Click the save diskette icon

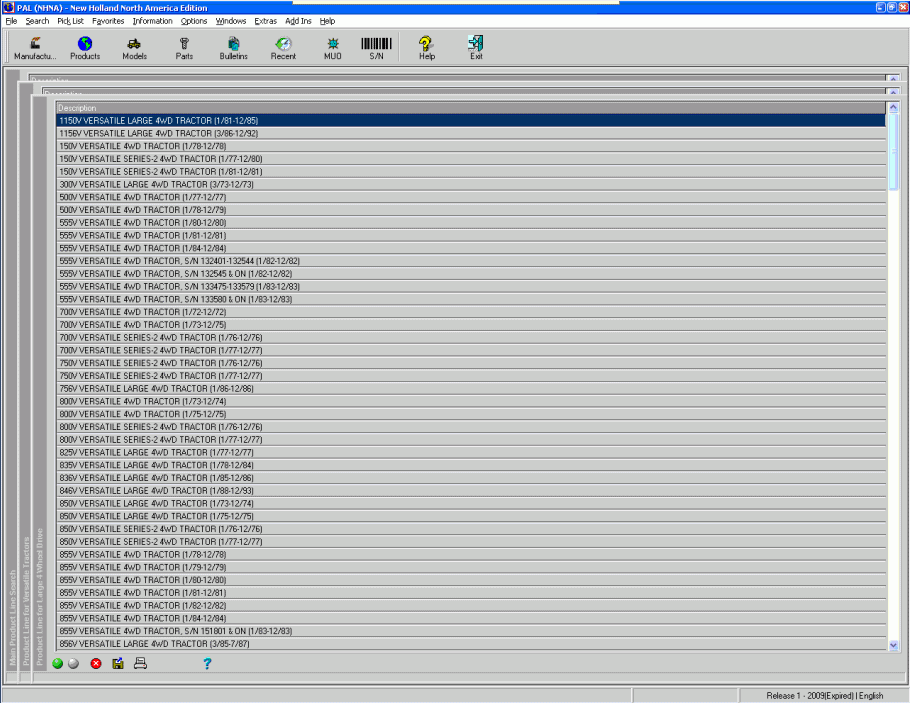pyautogui.click(x=118, y=663)
